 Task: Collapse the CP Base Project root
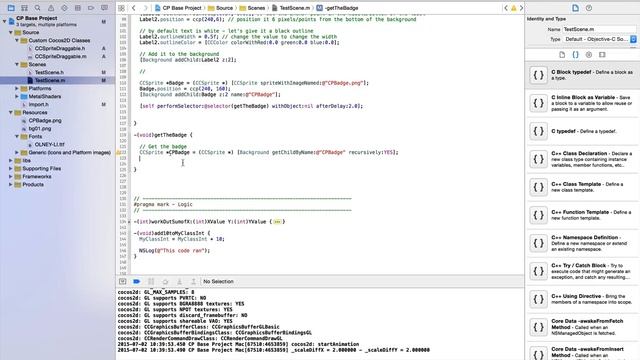coord(4,21)
